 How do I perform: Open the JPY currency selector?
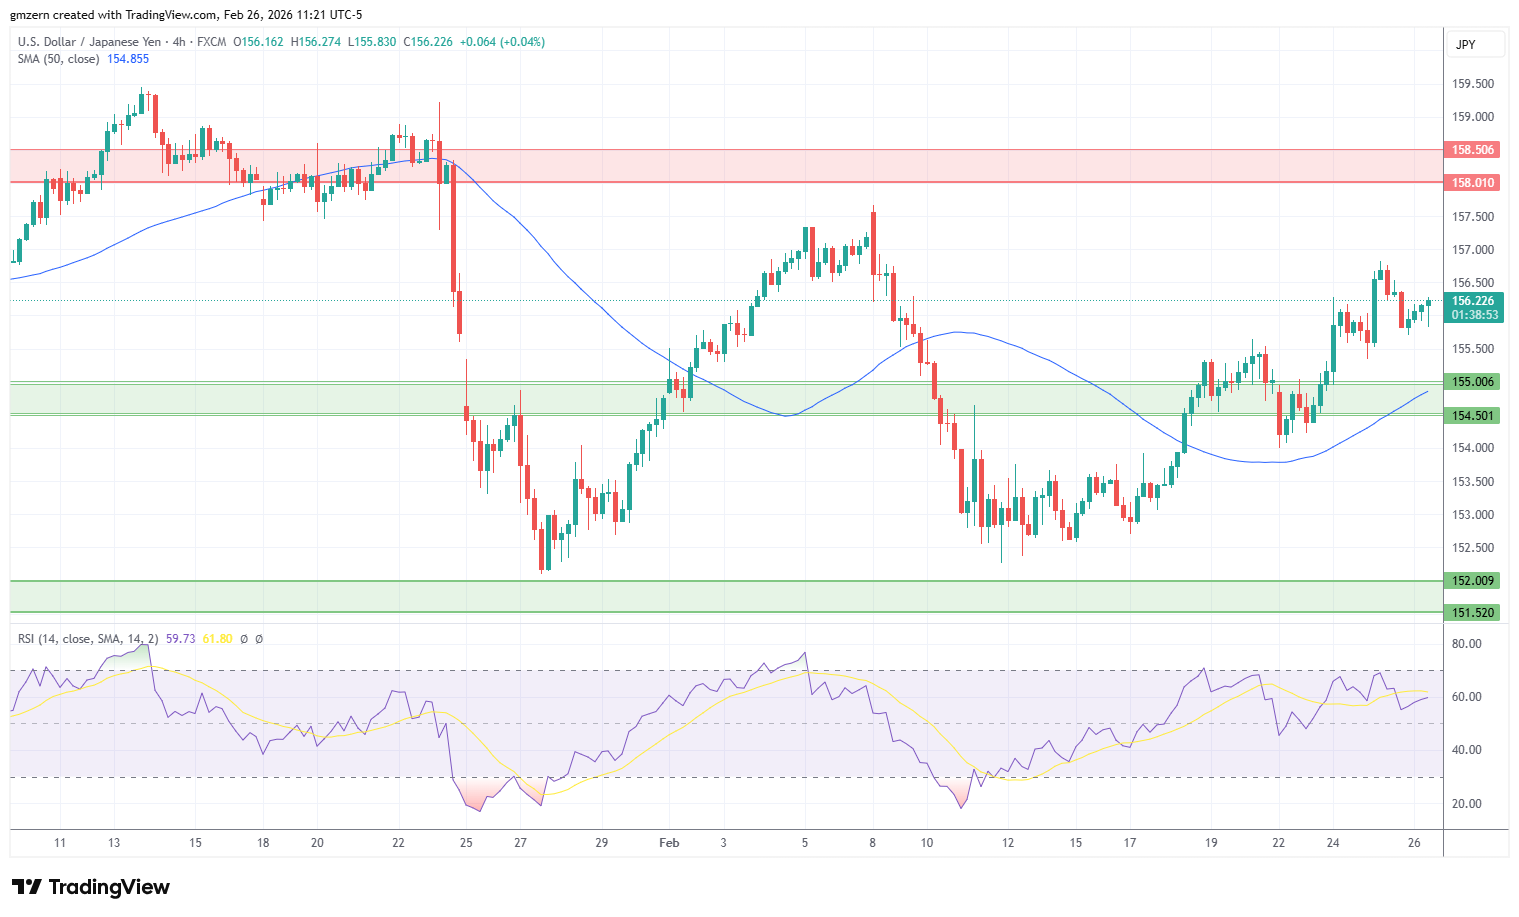(1475, 44)
